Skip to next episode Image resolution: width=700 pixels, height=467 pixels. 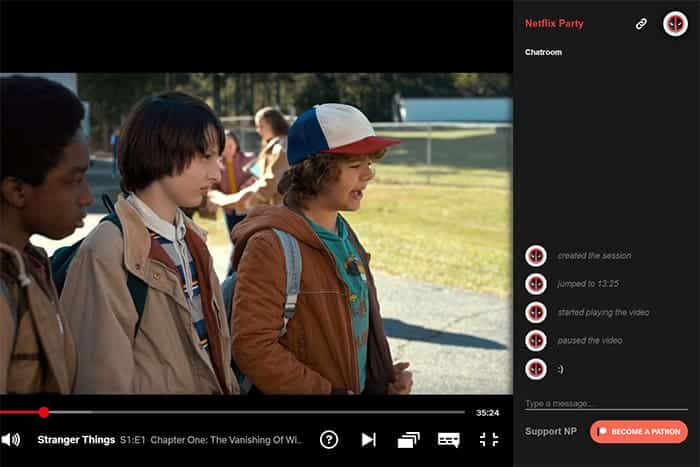click(368, 440)
